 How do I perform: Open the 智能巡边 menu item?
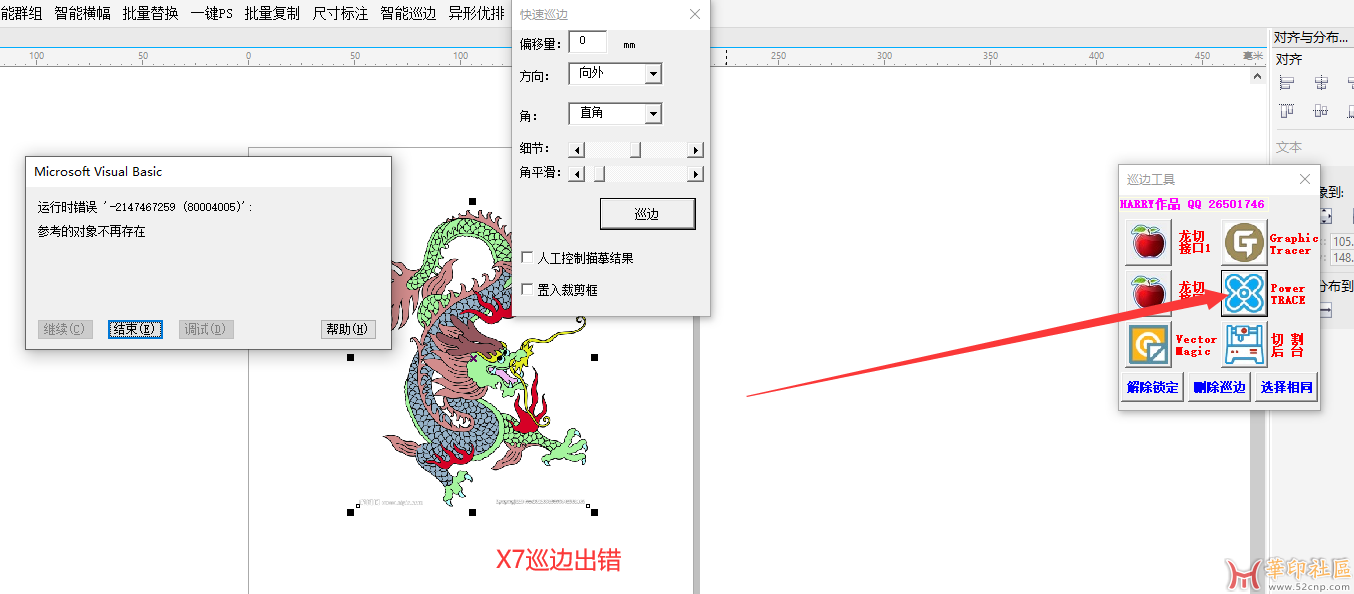[408, 13]
